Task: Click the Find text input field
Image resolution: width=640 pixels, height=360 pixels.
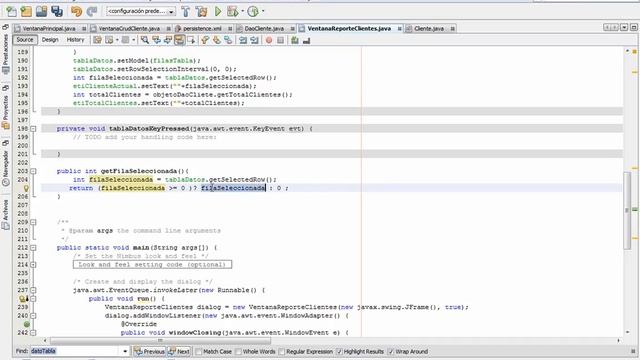Action: click(76, 351)
